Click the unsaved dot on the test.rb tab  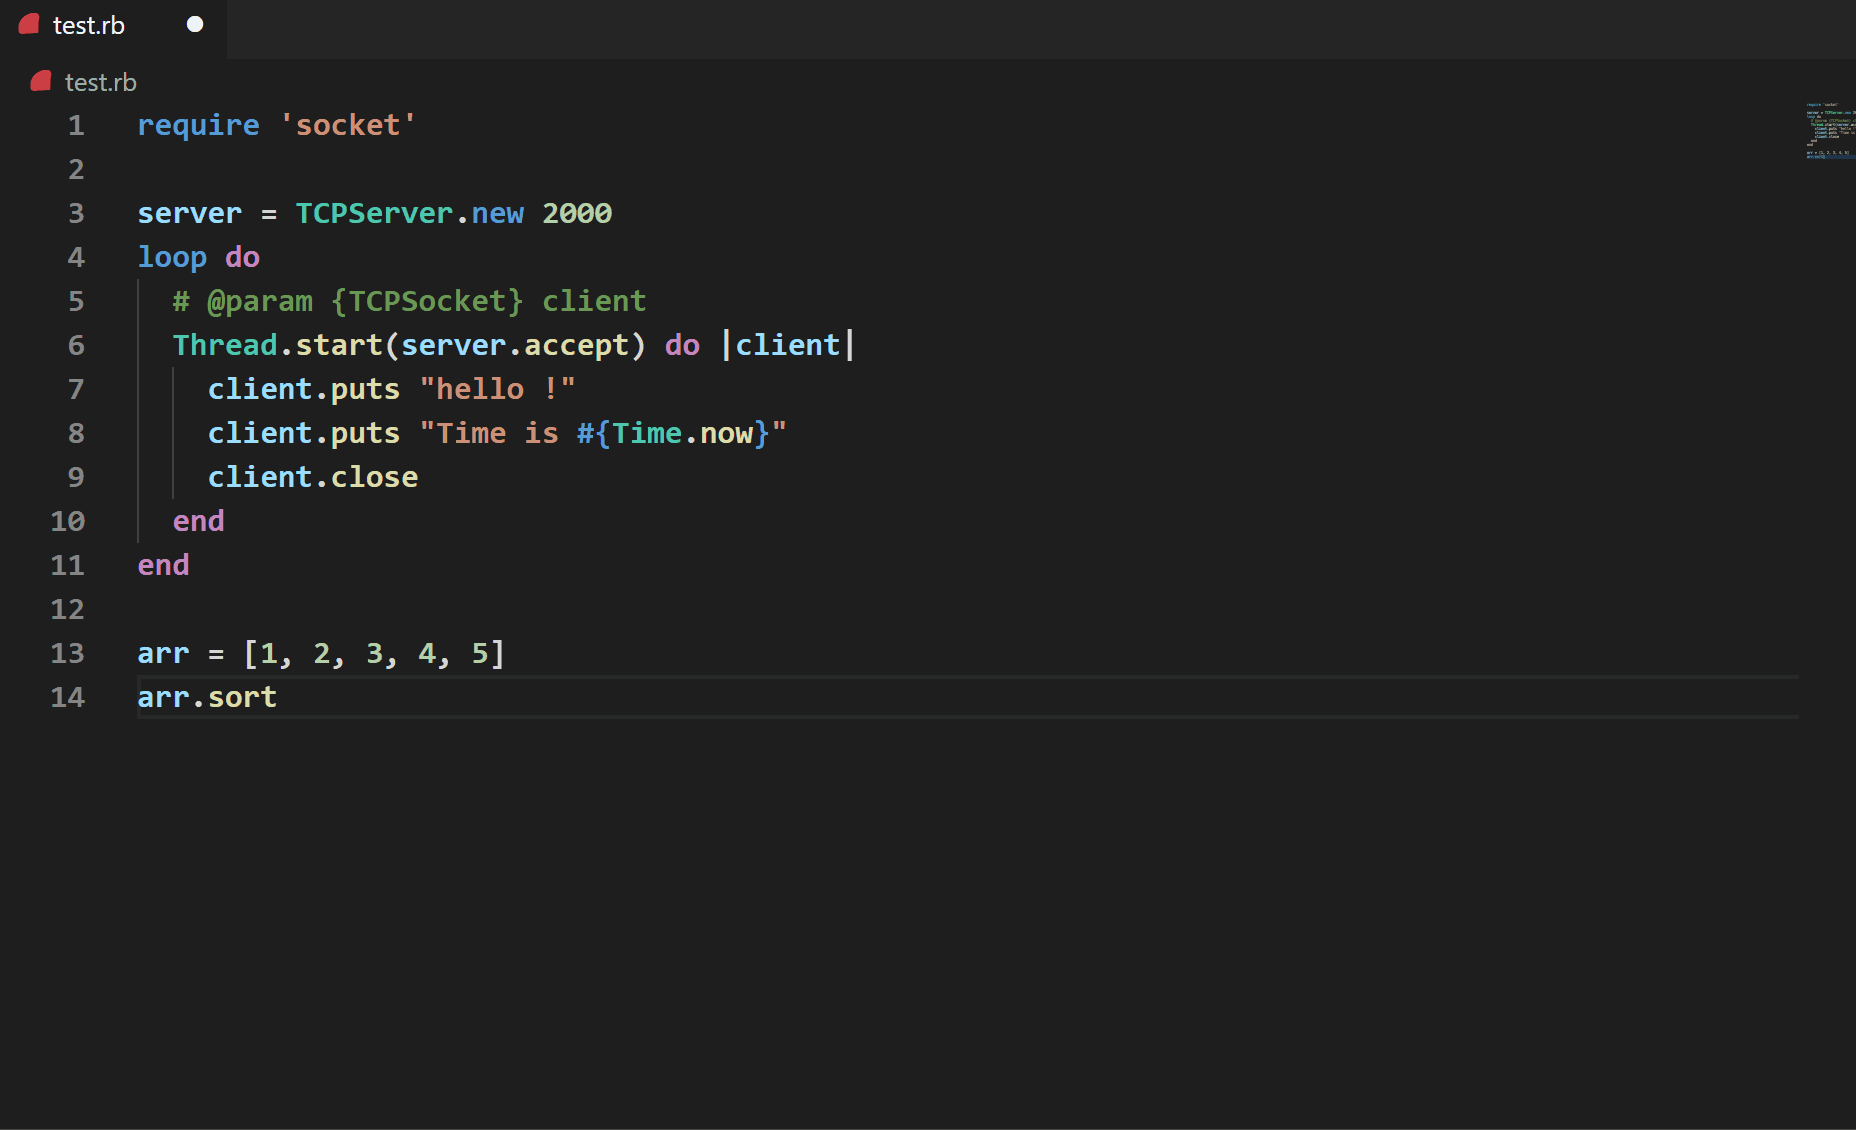195,25
